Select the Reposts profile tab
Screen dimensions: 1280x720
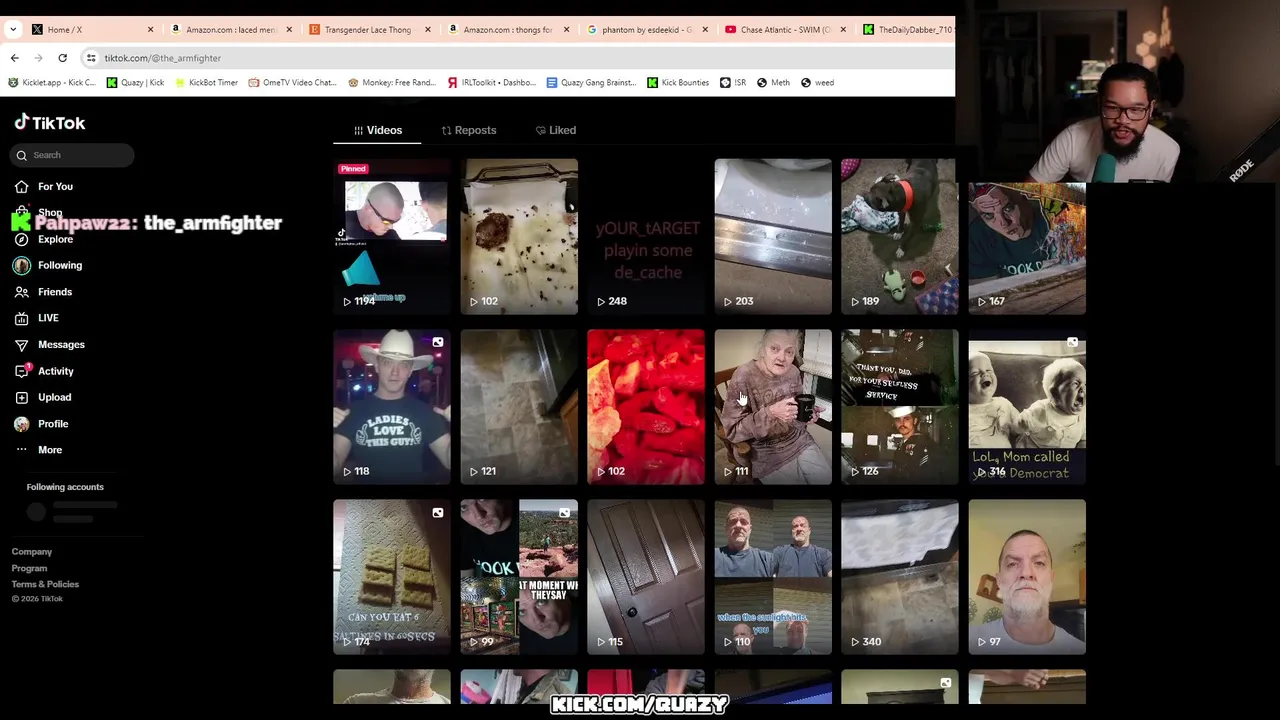click(x=468, y=130)
